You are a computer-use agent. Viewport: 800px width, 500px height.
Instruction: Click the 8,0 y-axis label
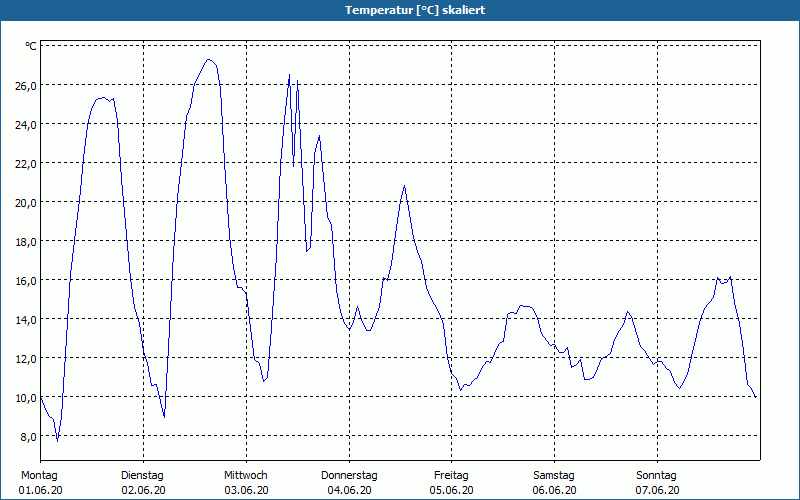click(x=29, y=437)
